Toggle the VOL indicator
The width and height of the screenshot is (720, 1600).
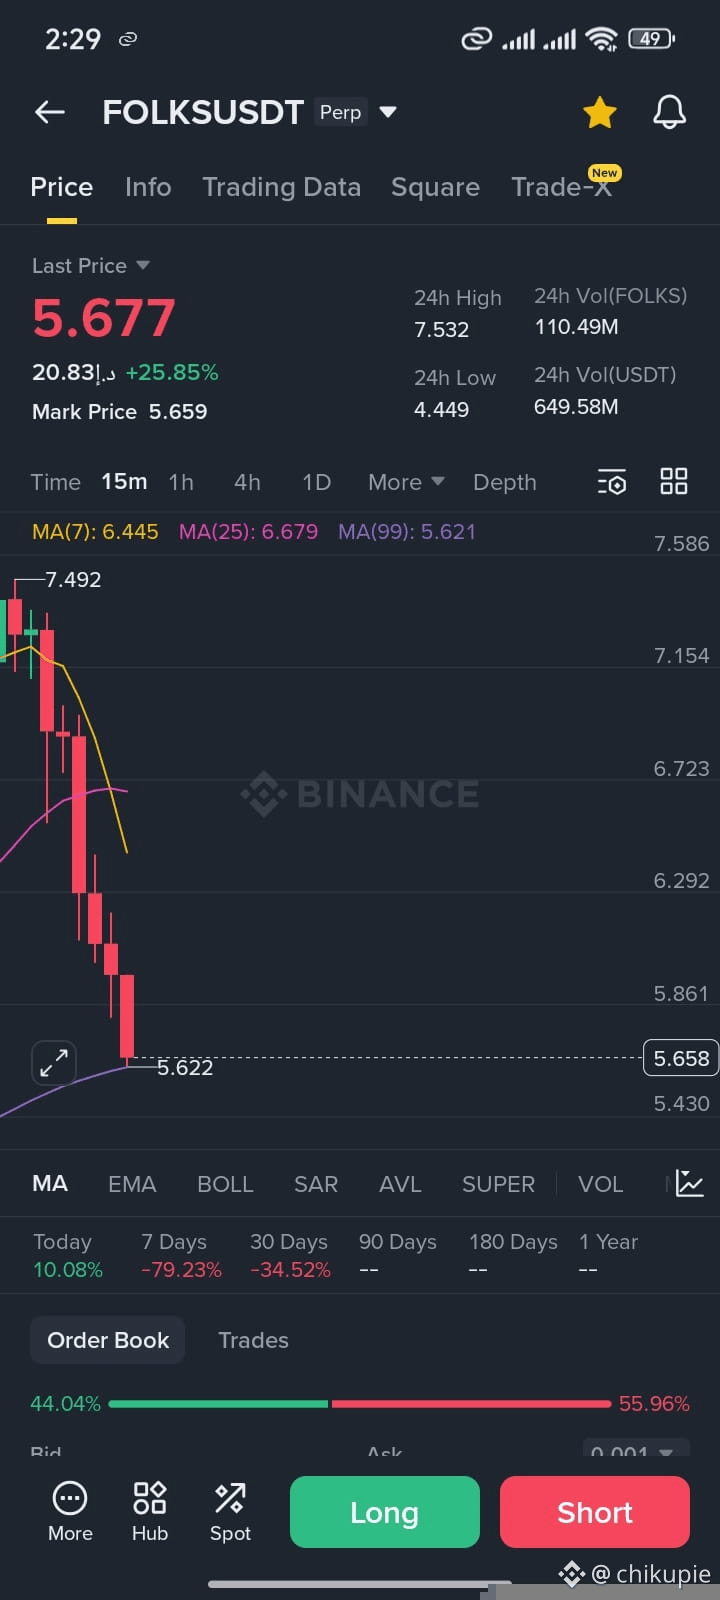point(600,1184)
